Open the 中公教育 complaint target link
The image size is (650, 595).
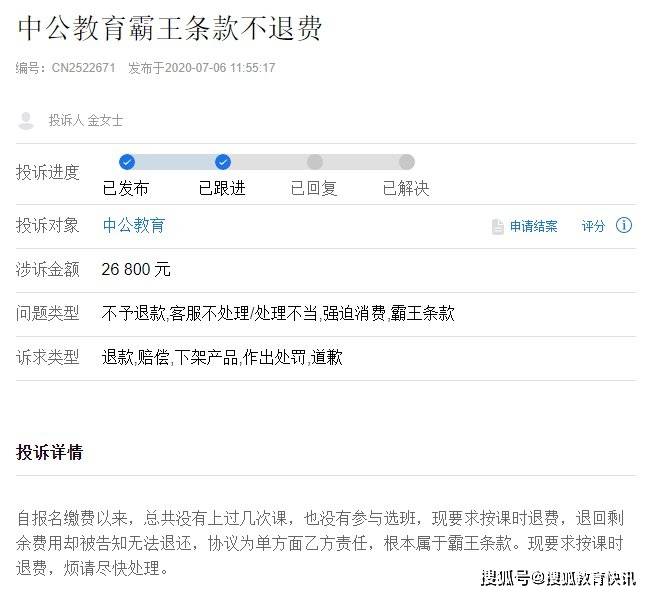134,225
